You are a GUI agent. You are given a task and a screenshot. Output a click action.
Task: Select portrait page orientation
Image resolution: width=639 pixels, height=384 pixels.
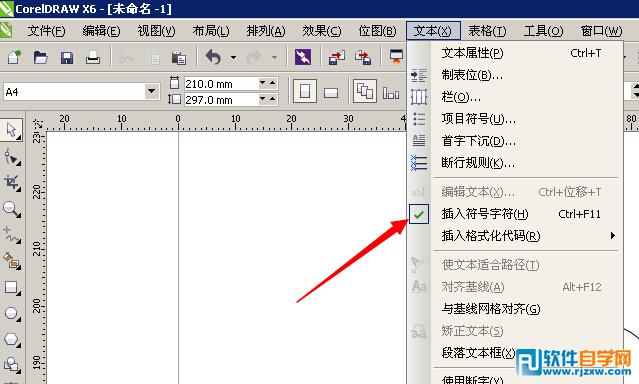(305, 91)
